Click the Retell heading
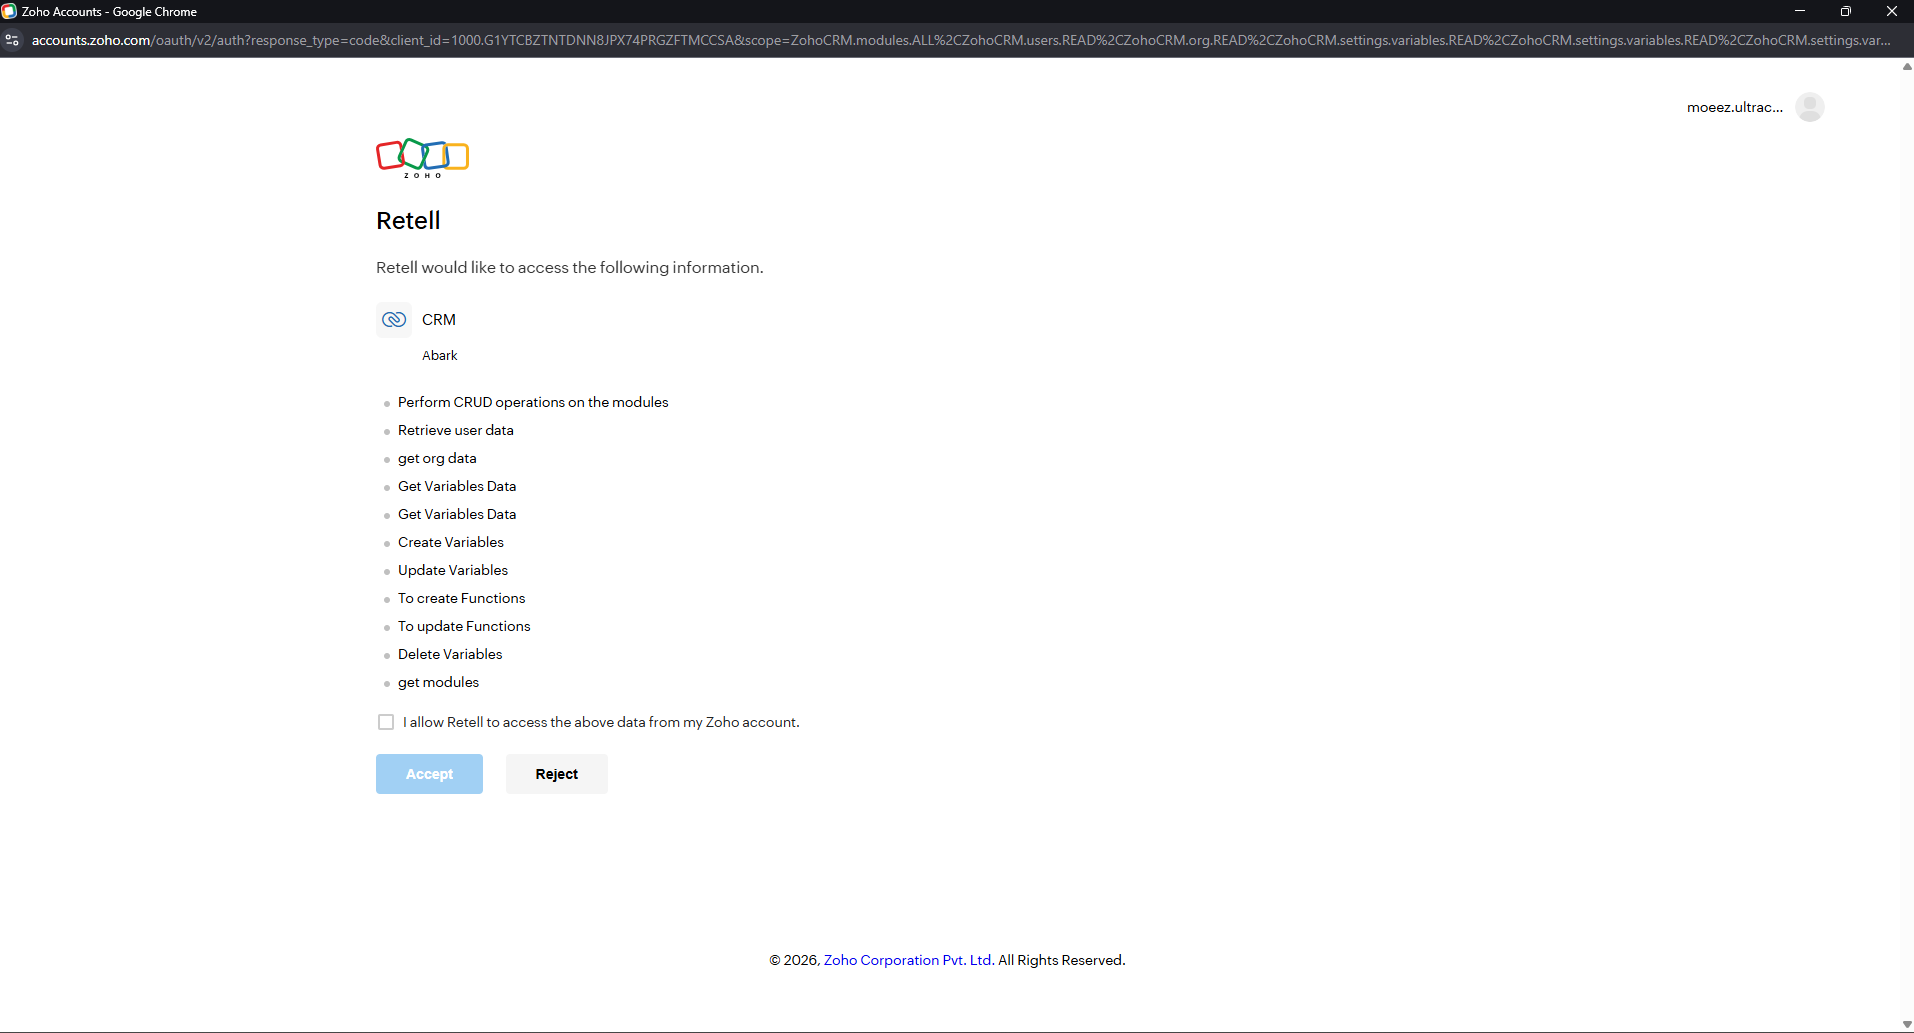This screenshot has height=1033, width=1914. click(408, 221)
